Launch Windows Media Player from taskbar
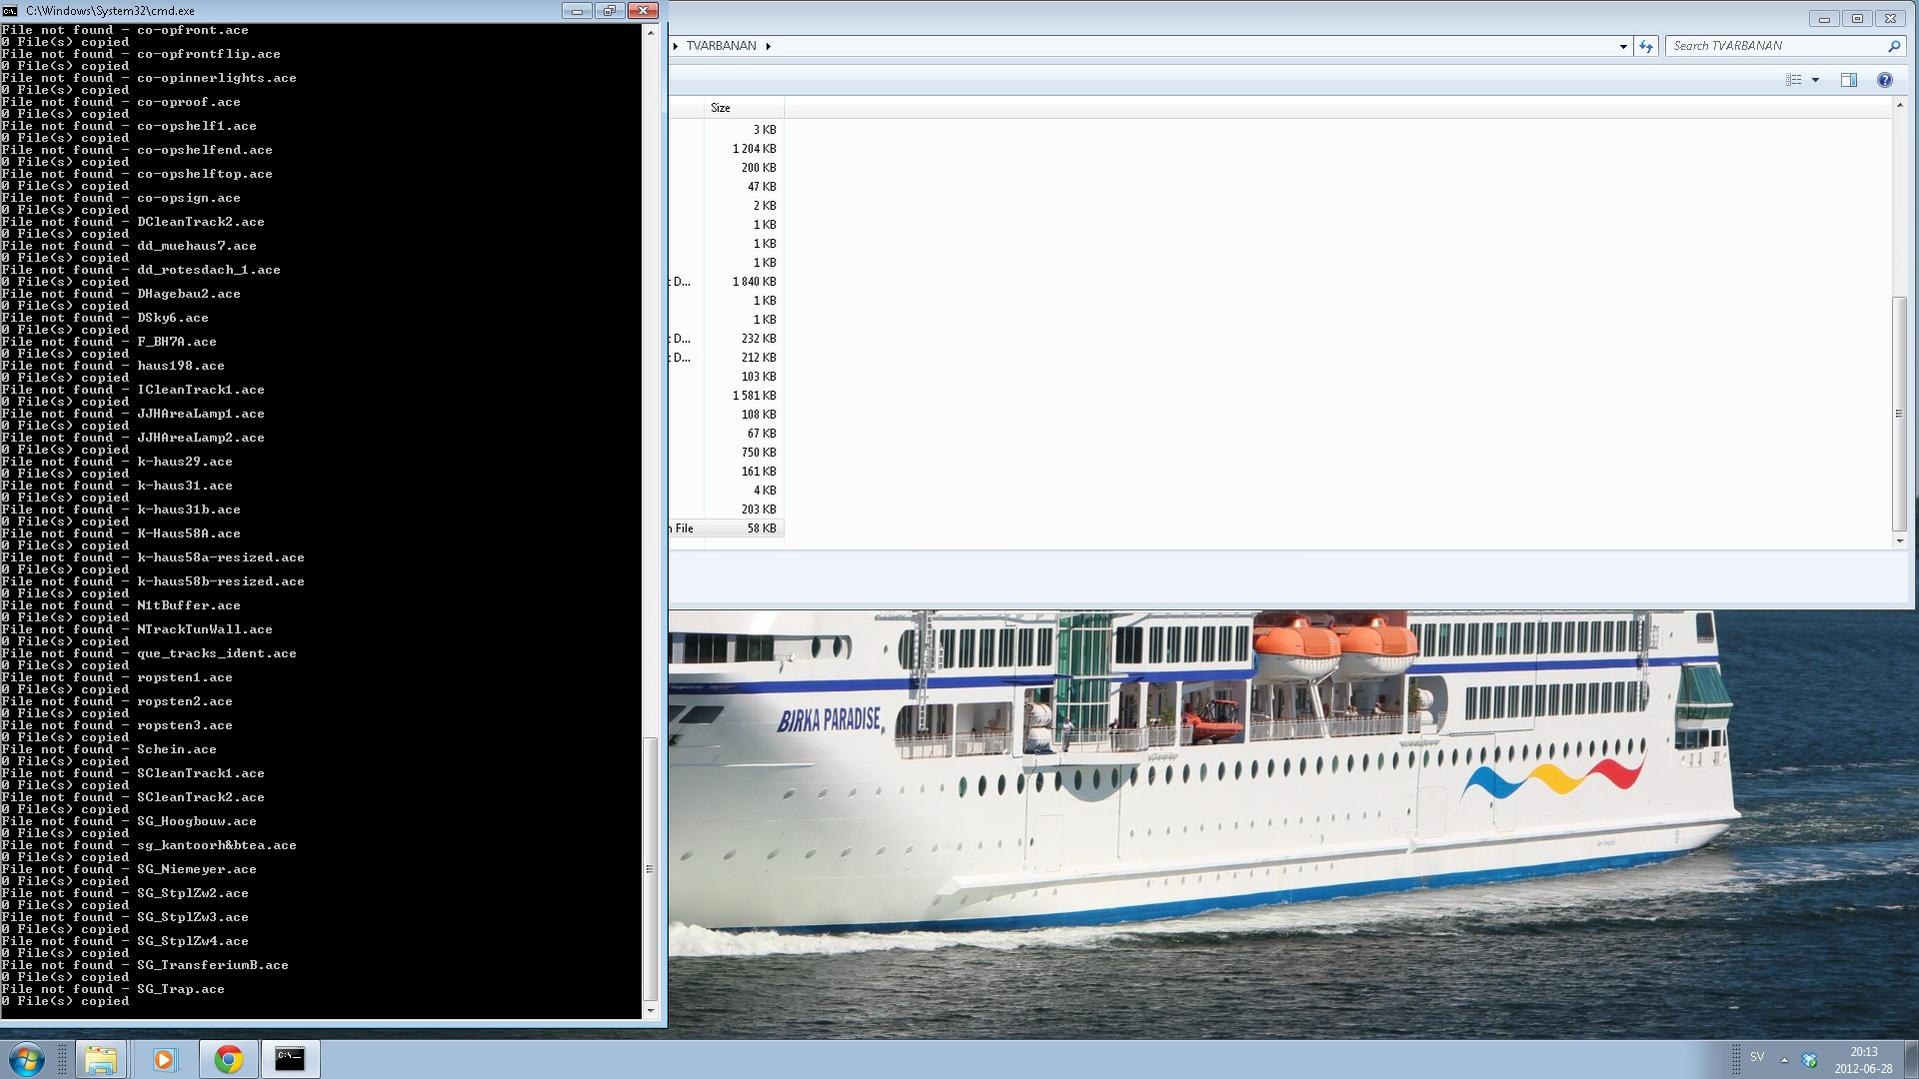The image size is (1919, 1079). pyautogui.click(x=164, y=1059)
